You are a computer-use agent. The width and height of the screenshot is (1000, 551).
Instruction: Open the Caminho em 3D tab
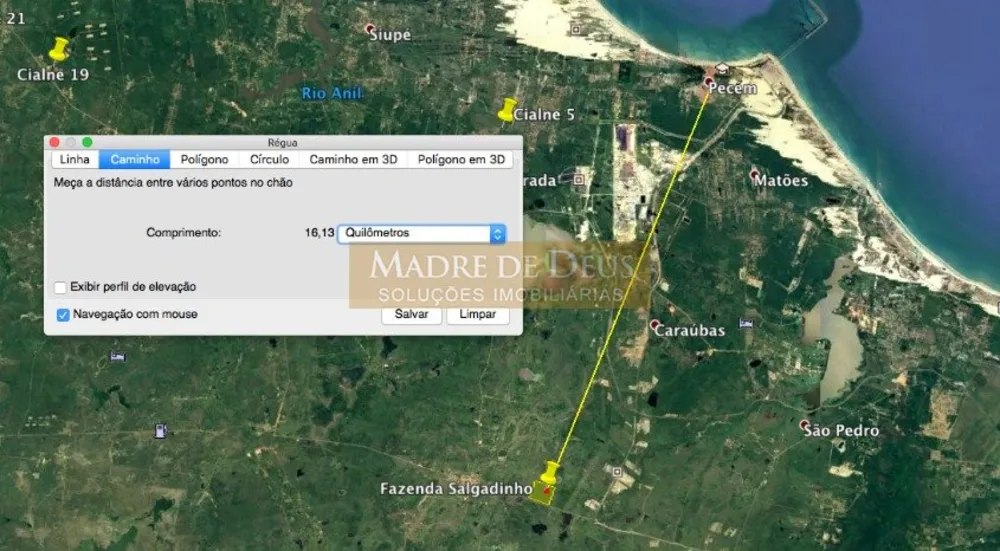click(353, 159)
